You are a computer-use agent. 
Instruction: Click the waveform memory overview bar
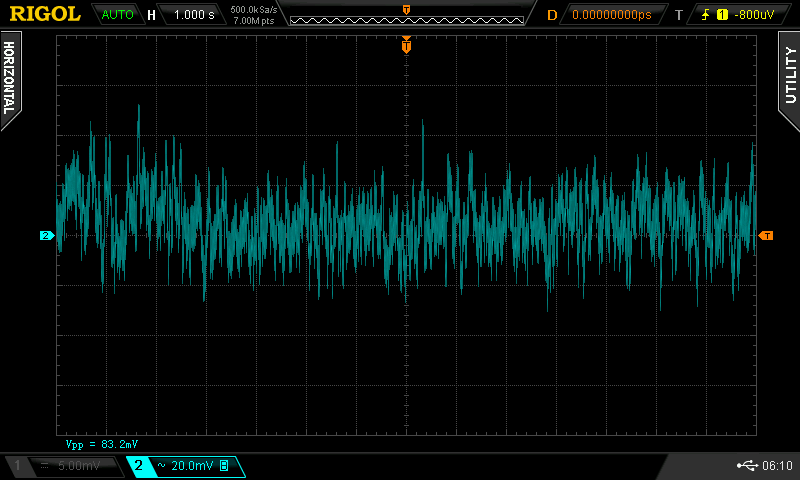click(x=407, y=20)
